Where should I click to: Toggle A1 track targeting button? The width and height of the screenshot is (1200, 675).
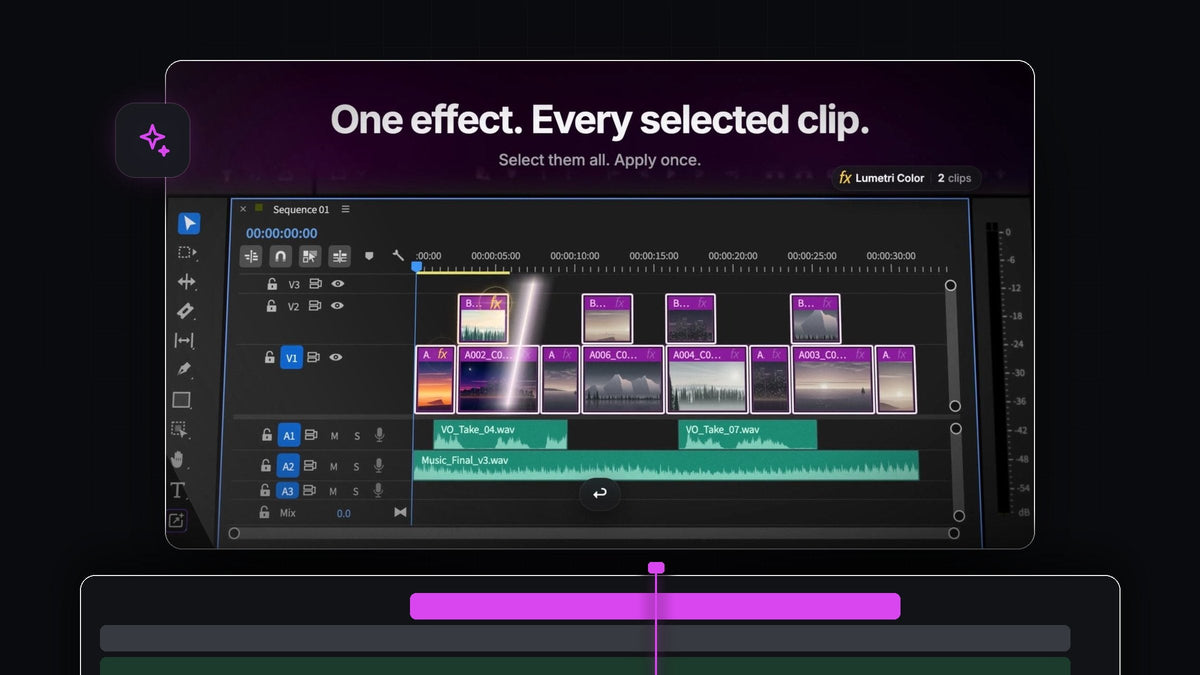tap(288, 436)
